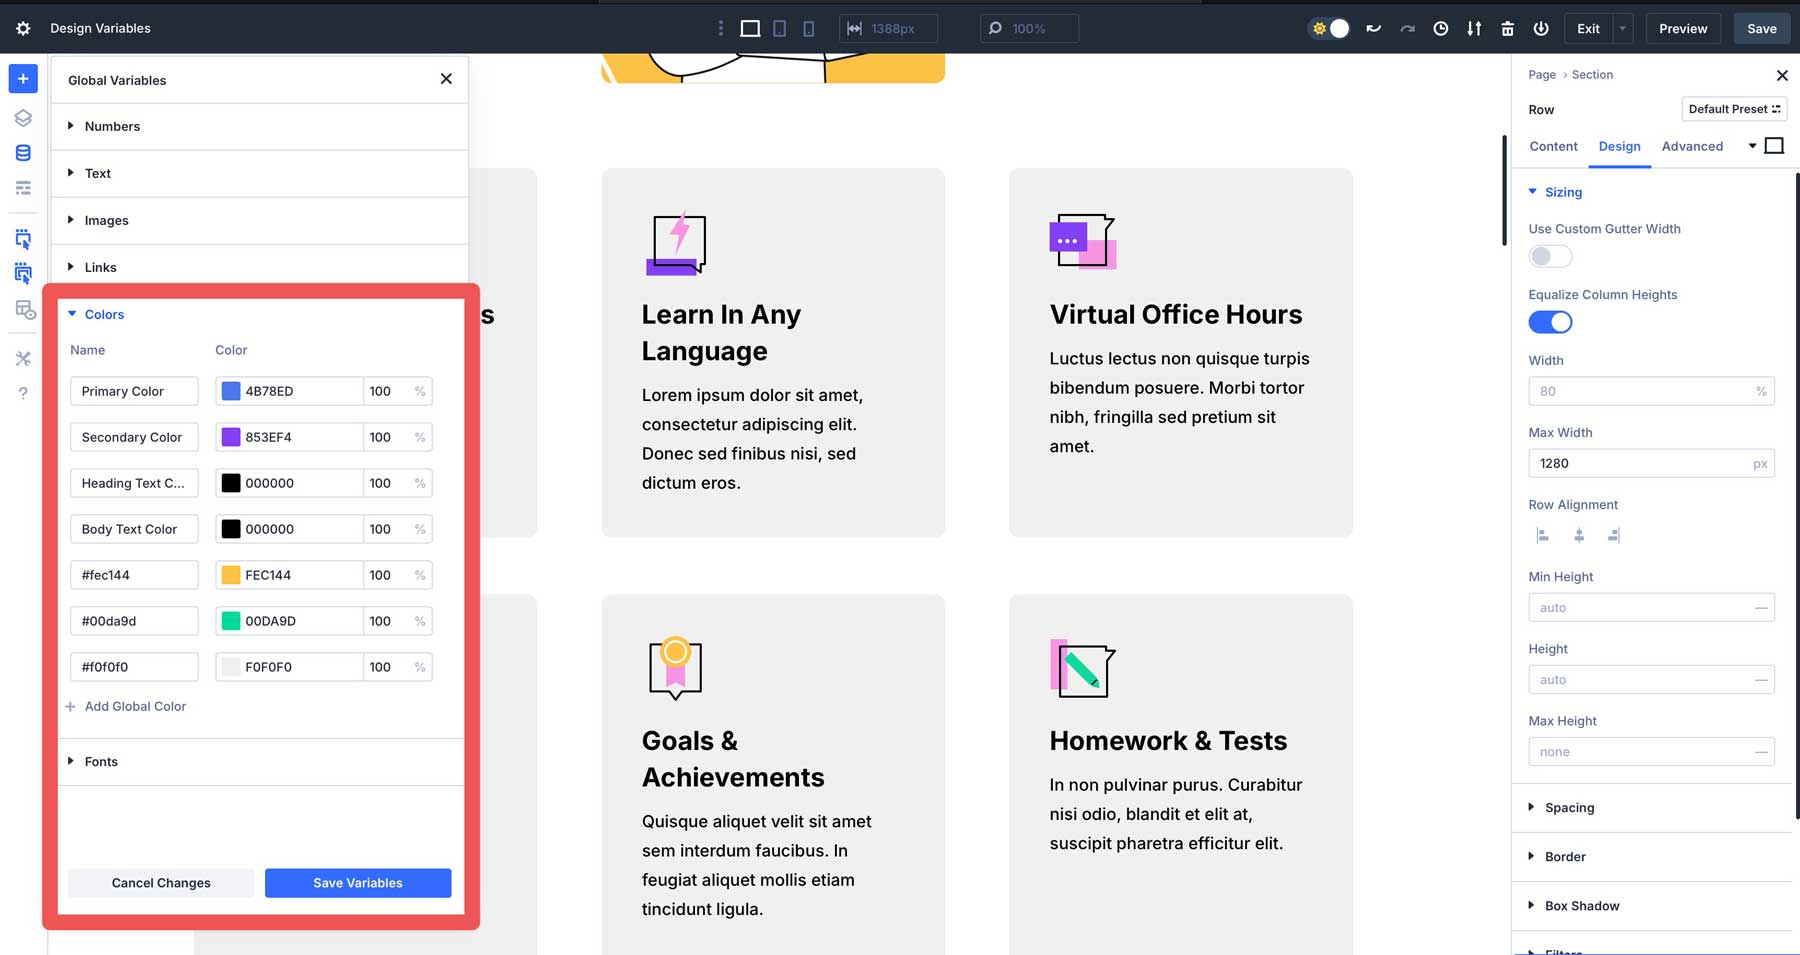Open the help question mark icon
This screenshot has height=955, width=1800.
point(23,392)
